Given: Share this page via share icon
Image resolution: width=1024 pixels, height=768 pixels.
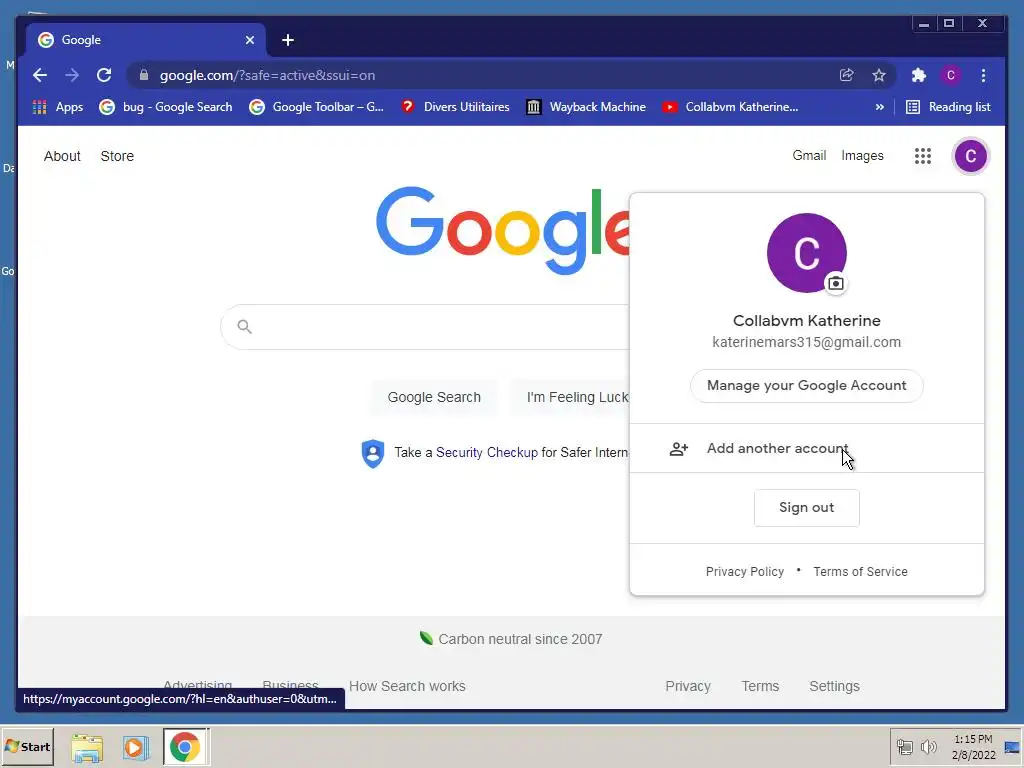Looking at the screenshot, I should (846, 75).
